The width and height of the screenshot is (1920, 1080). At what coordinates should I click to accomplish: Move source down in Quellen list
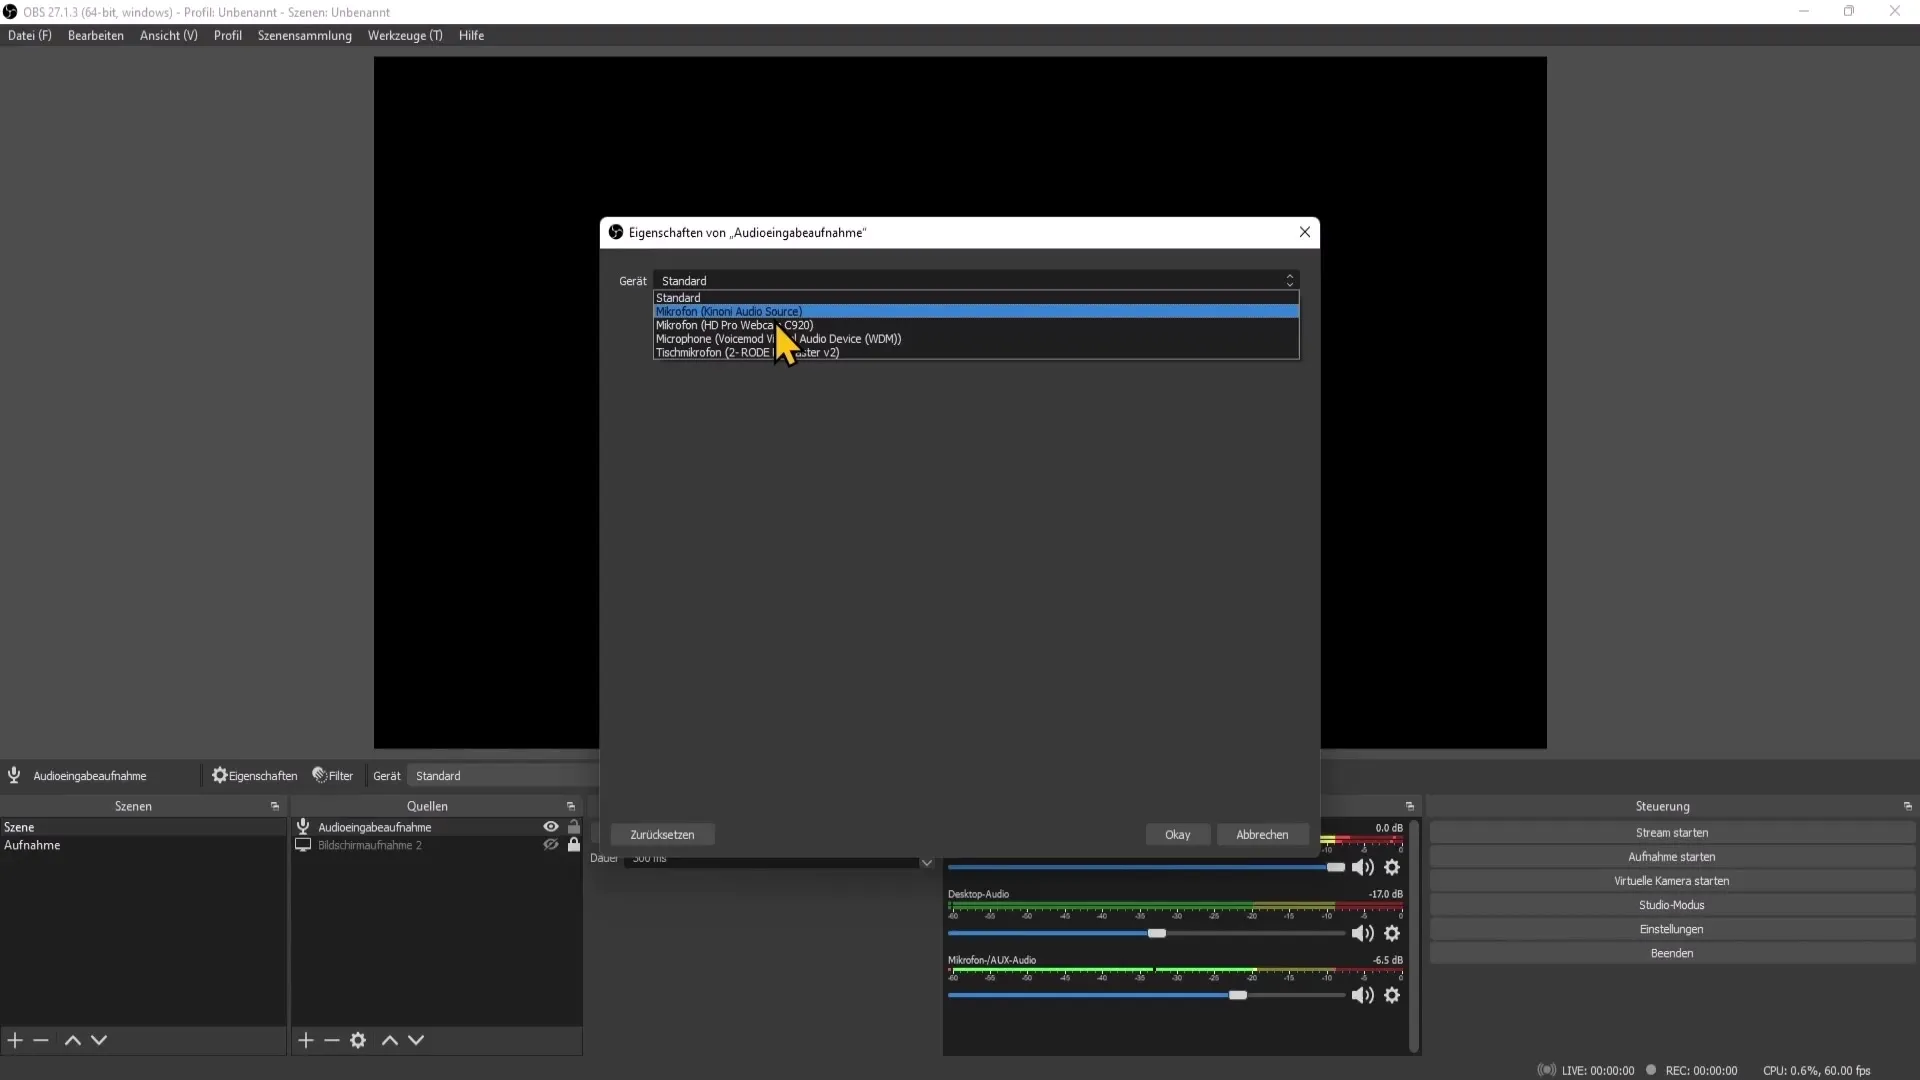click(x=416, y=1040)
